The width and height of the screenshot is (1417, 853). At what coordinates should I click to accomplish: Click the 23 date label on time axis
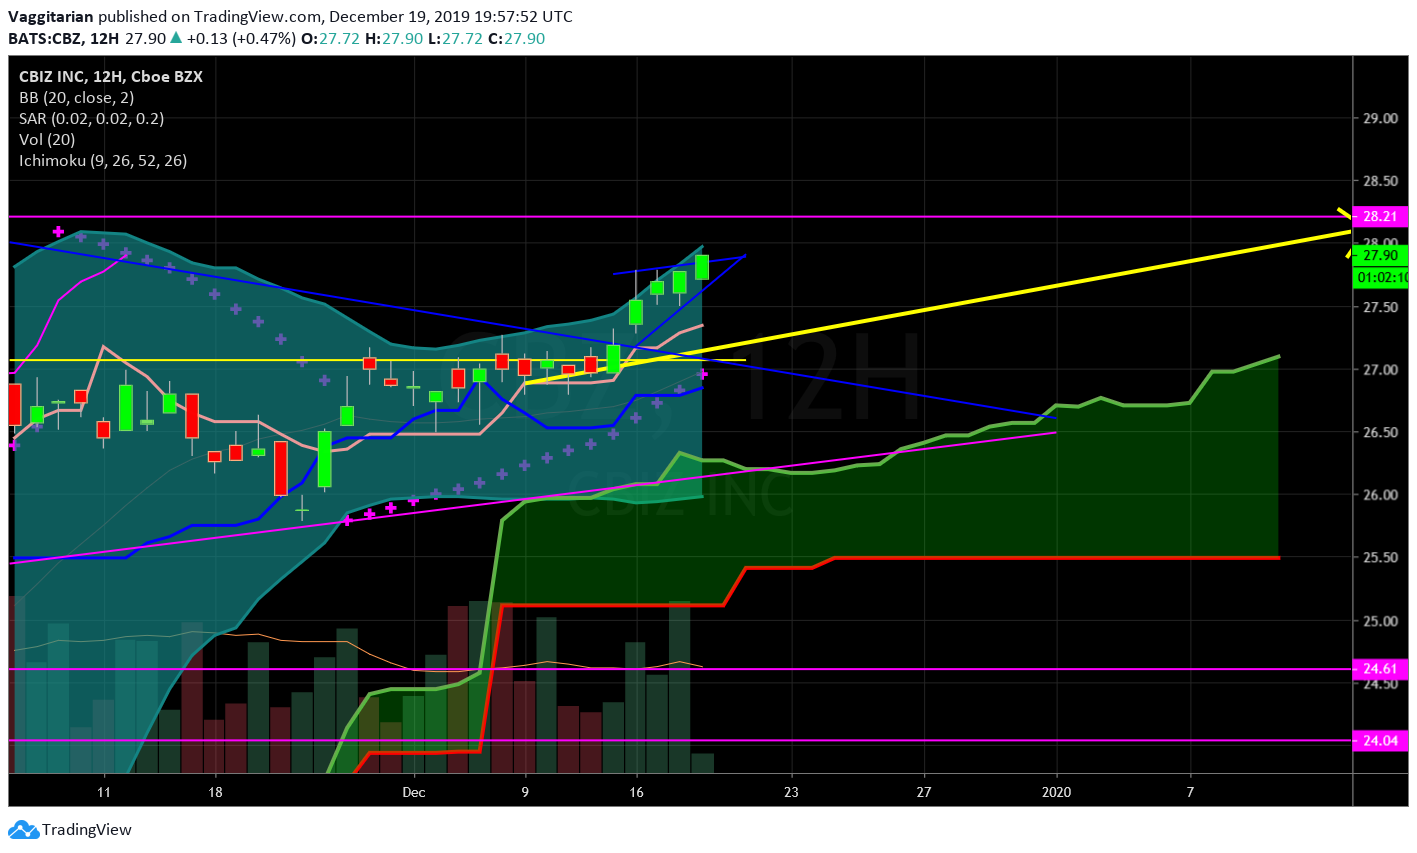click(791, 793)
